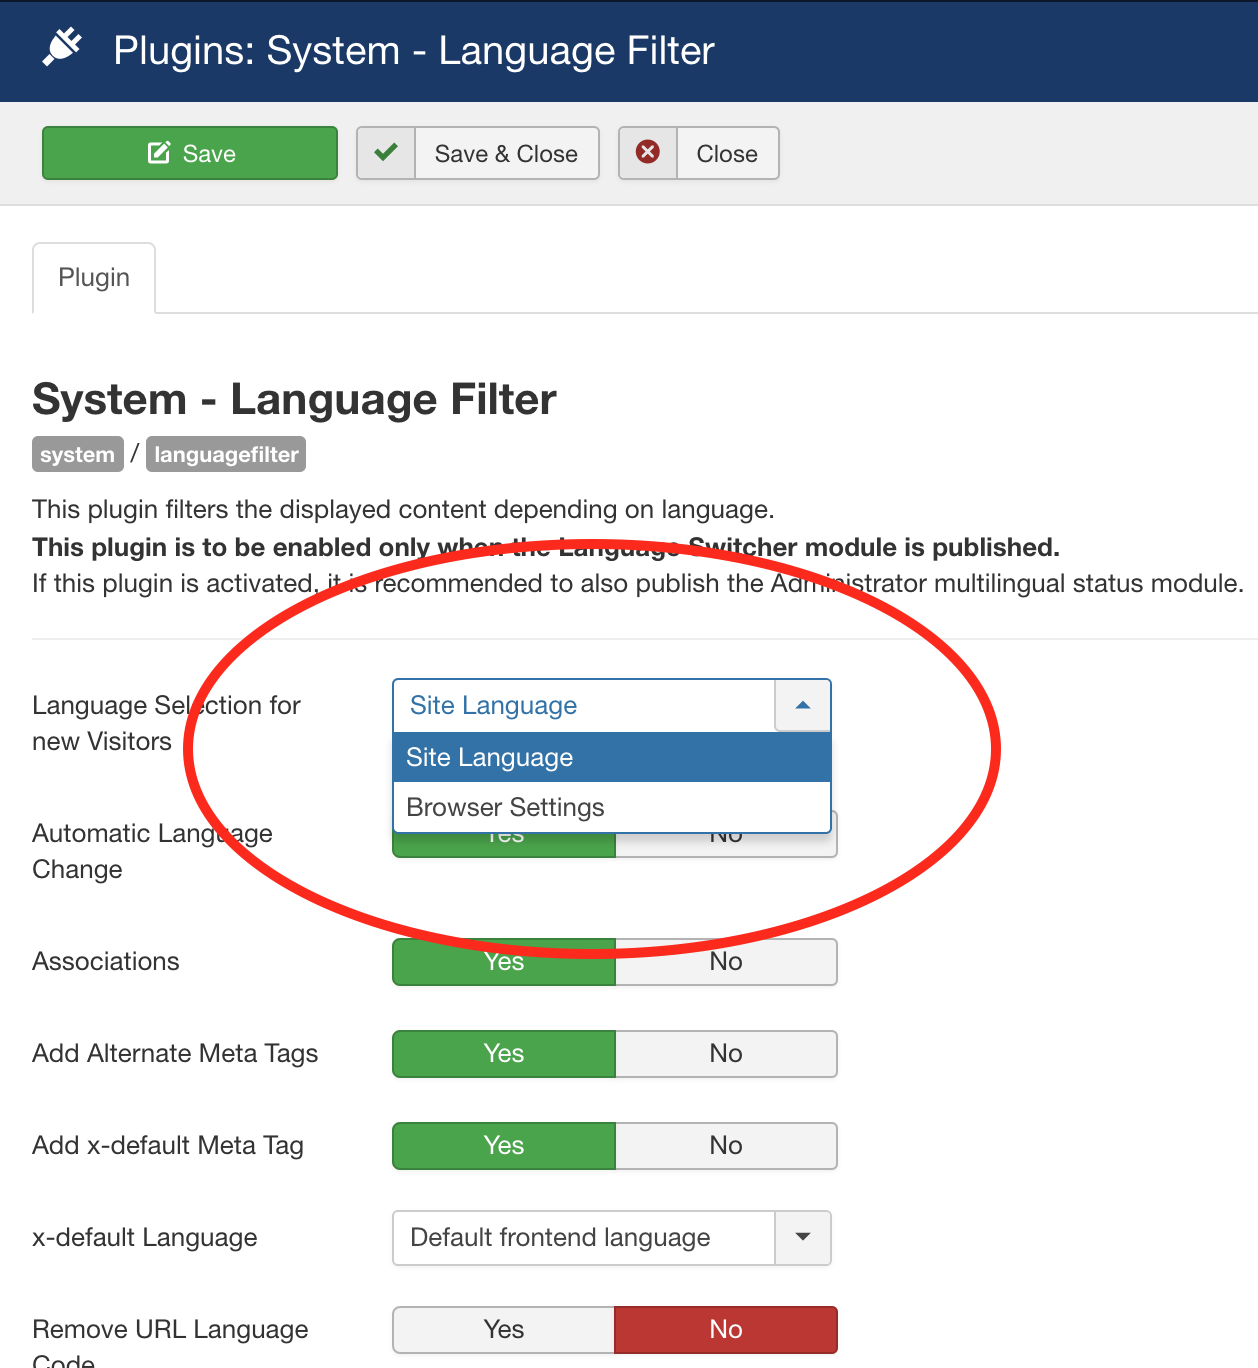
Task: Switch to the Plugin tab
Action: (x=94, y=278)
